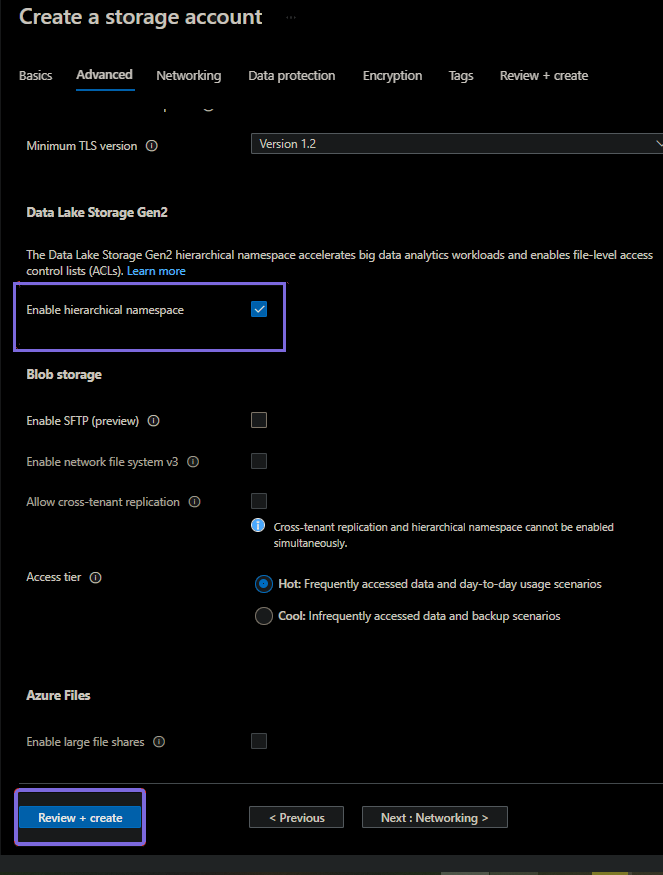Image resolution: width=663 pixels, height=875 pixels.
Task: Click the Access tier info icon
Action: pyautogui.click(x=96, y=578)
